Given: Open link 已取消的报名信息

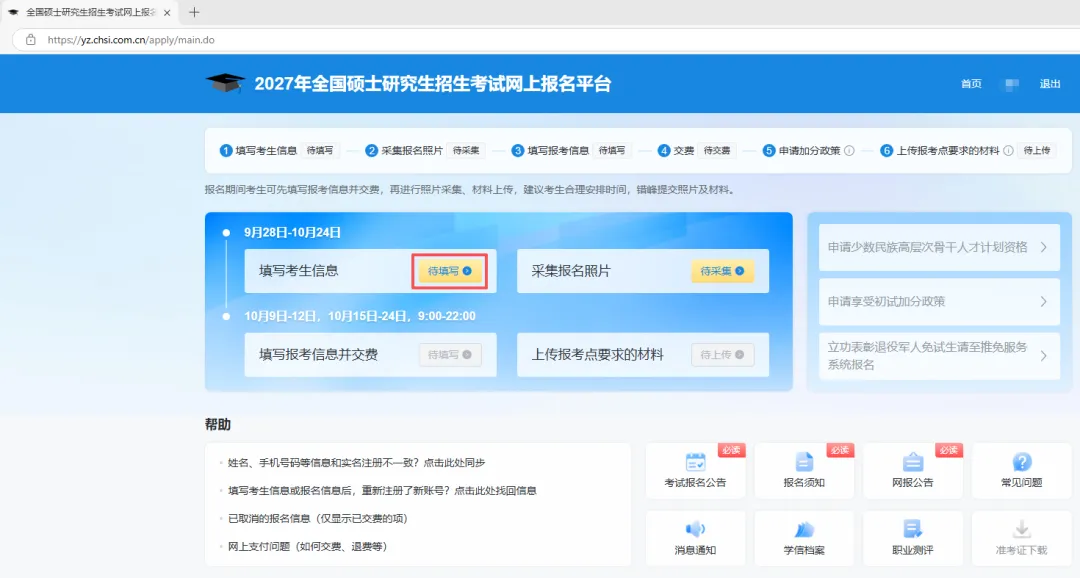Looking at the screenshot, I should tap(318, 519).
